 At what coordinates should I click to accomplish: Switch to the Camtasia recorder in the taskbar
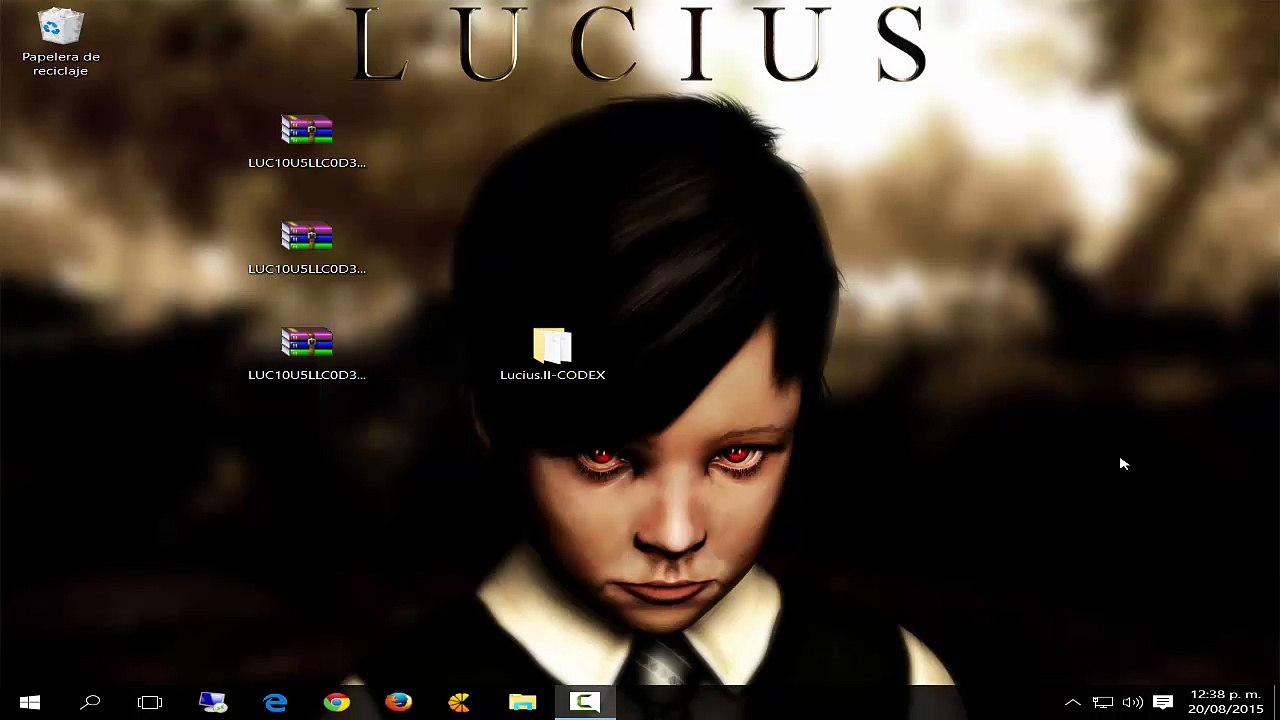(x=585, y=702)
